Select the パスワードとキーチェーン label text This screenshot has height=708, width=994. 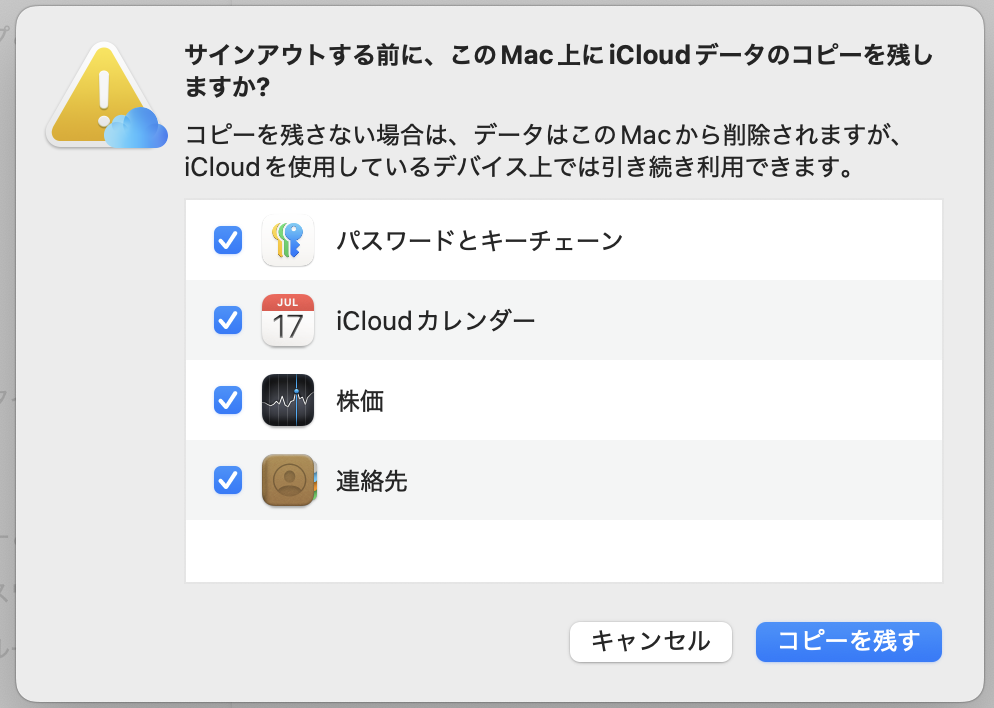(x=479, y=241)
